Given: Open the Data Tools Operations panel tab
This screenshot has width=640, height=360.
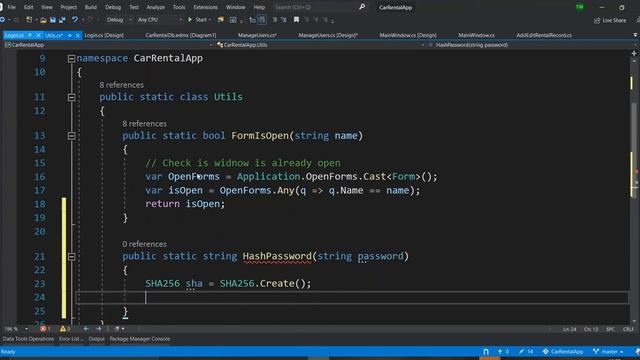Looking at the screenshot, I should click(x=28, y=339).
